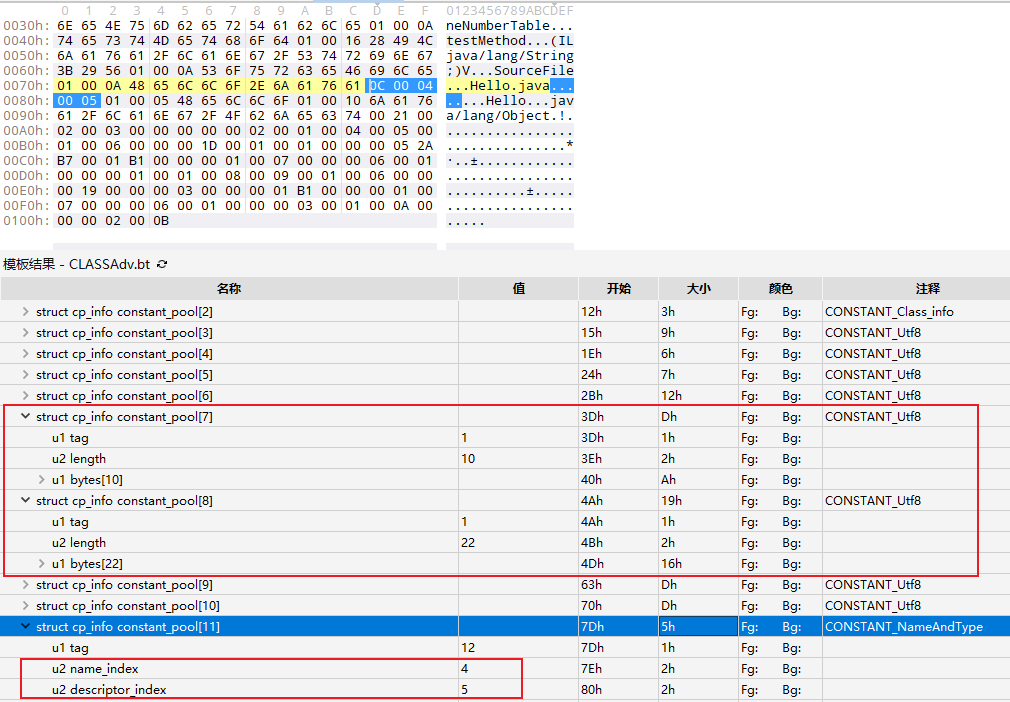
Task: Click the color cell of constant_pool[3]
Action: coord(780,332)
